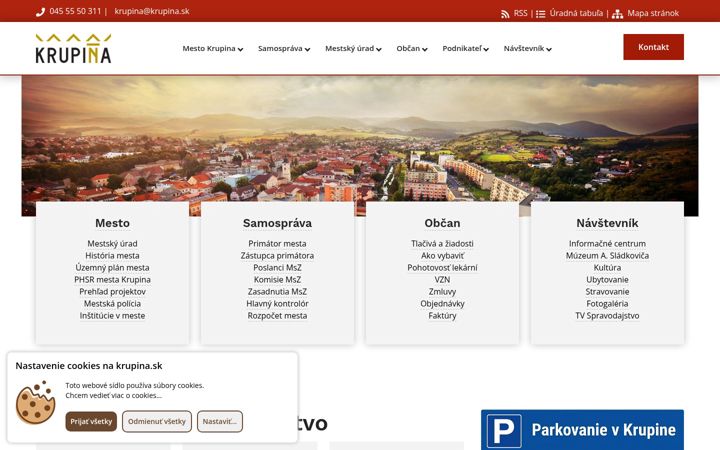Expand the Mesto Krupina menu chevron
Viewport: 720px width, 450px height.
[240, 49]
